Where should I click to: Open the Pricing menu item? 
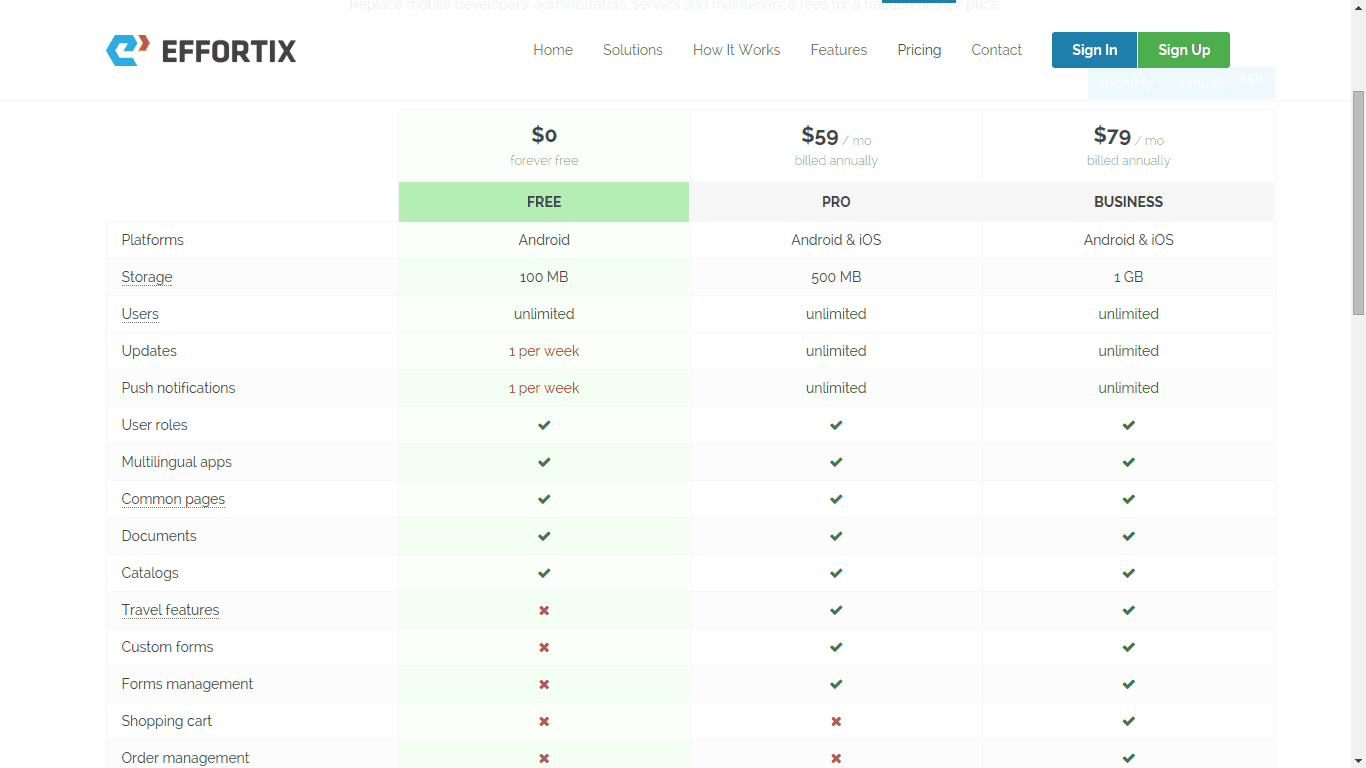(919, 50)
